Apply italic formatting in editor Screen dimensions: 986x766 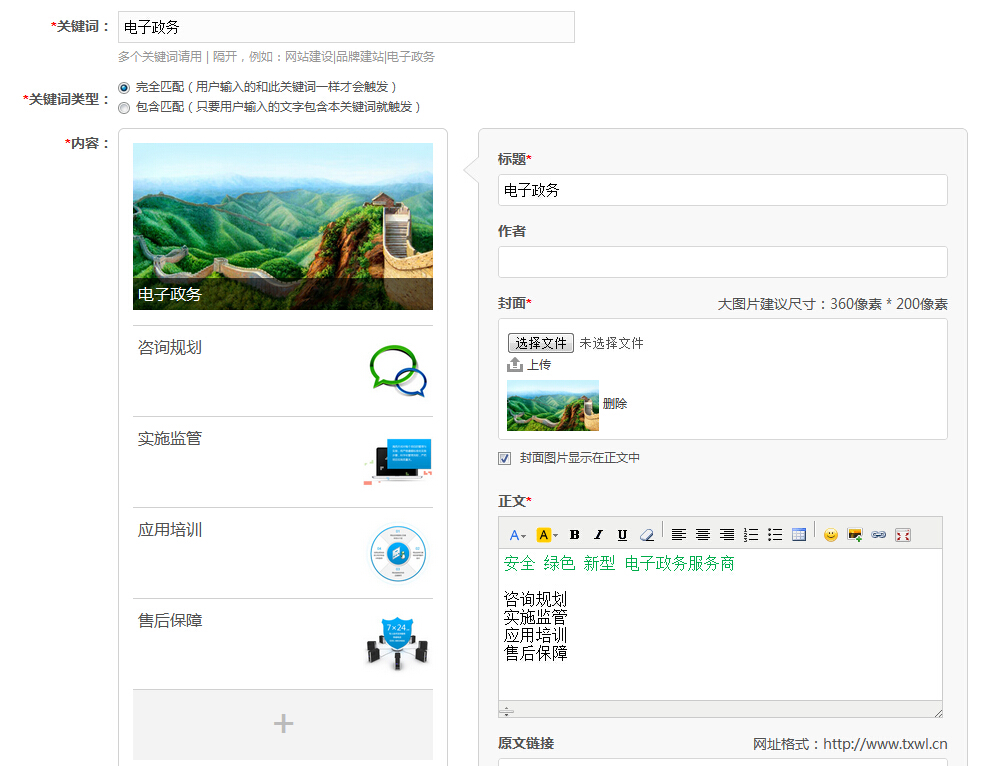tap(598, 535)
